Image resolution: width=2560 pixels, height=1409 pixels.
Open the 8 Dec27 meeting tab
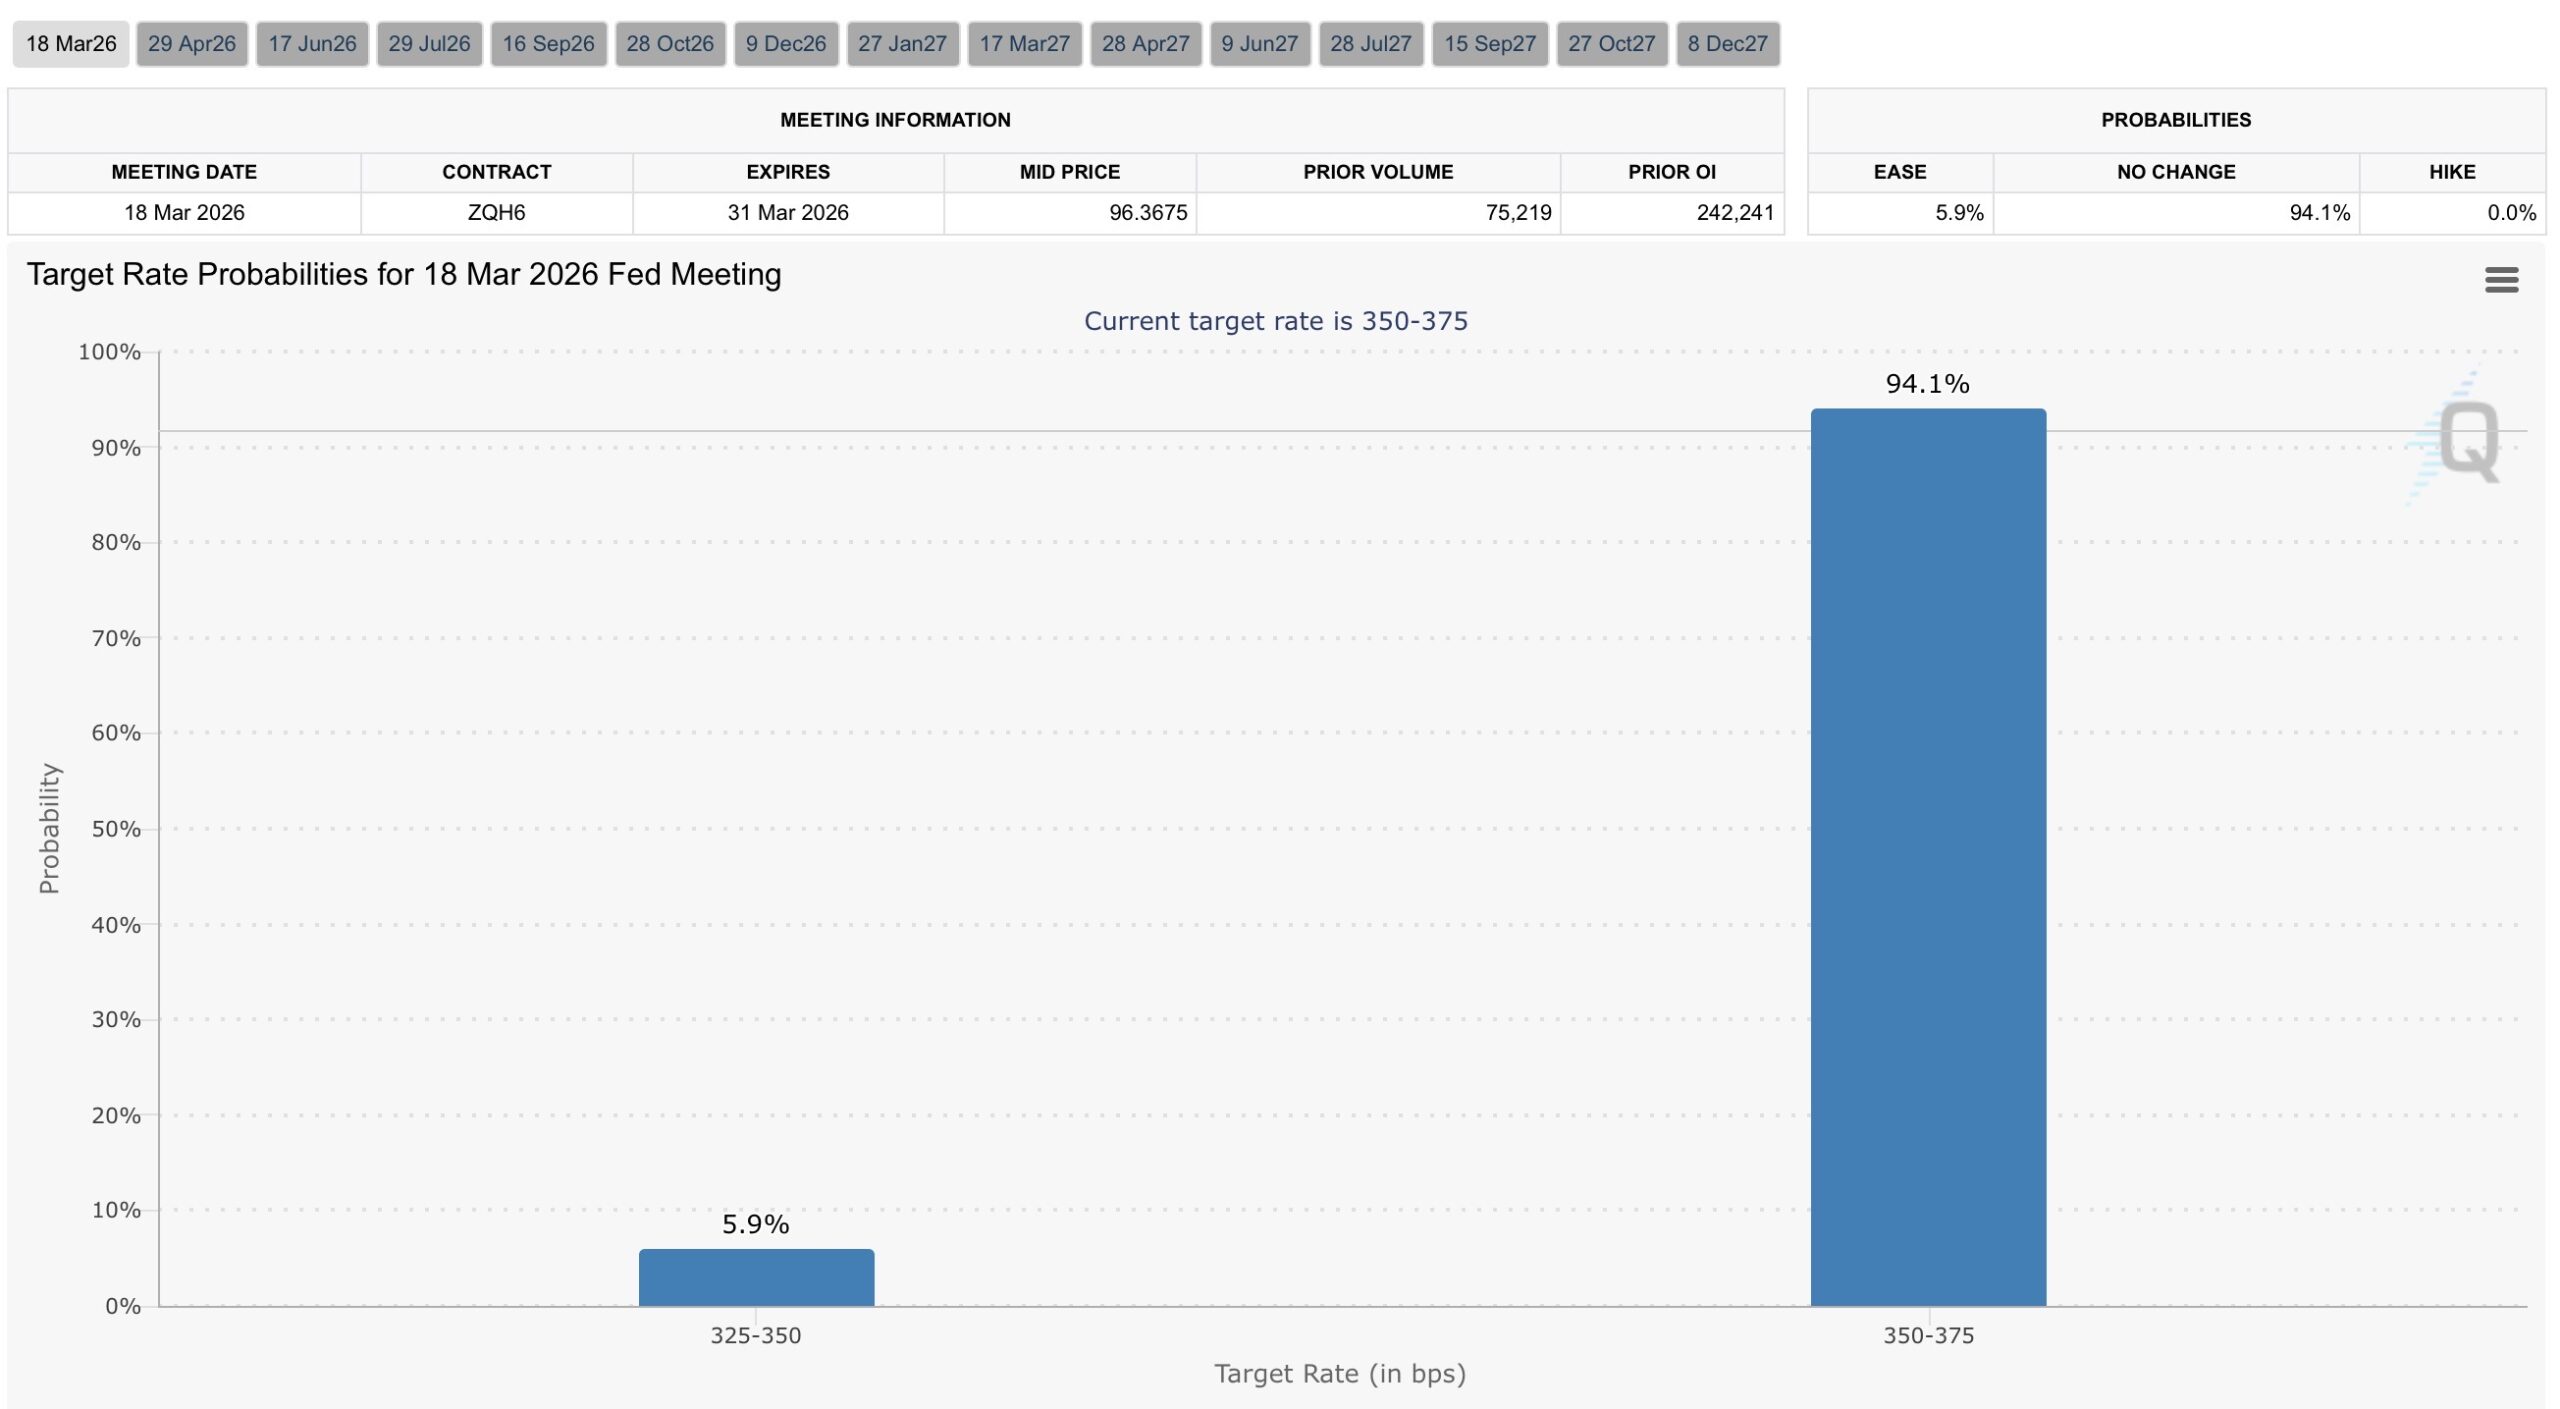click(x=1729, y=43)
